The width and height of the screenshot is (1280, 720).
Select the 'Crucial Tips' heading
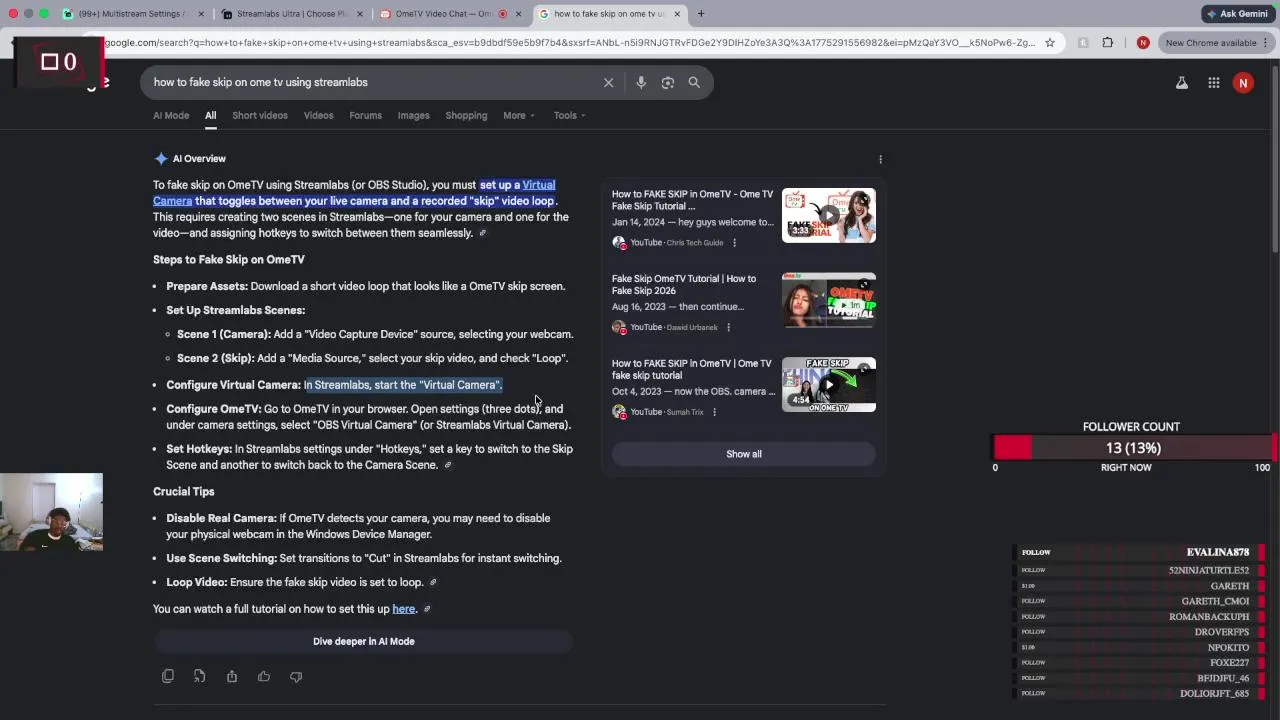click(x=184, y=492)
